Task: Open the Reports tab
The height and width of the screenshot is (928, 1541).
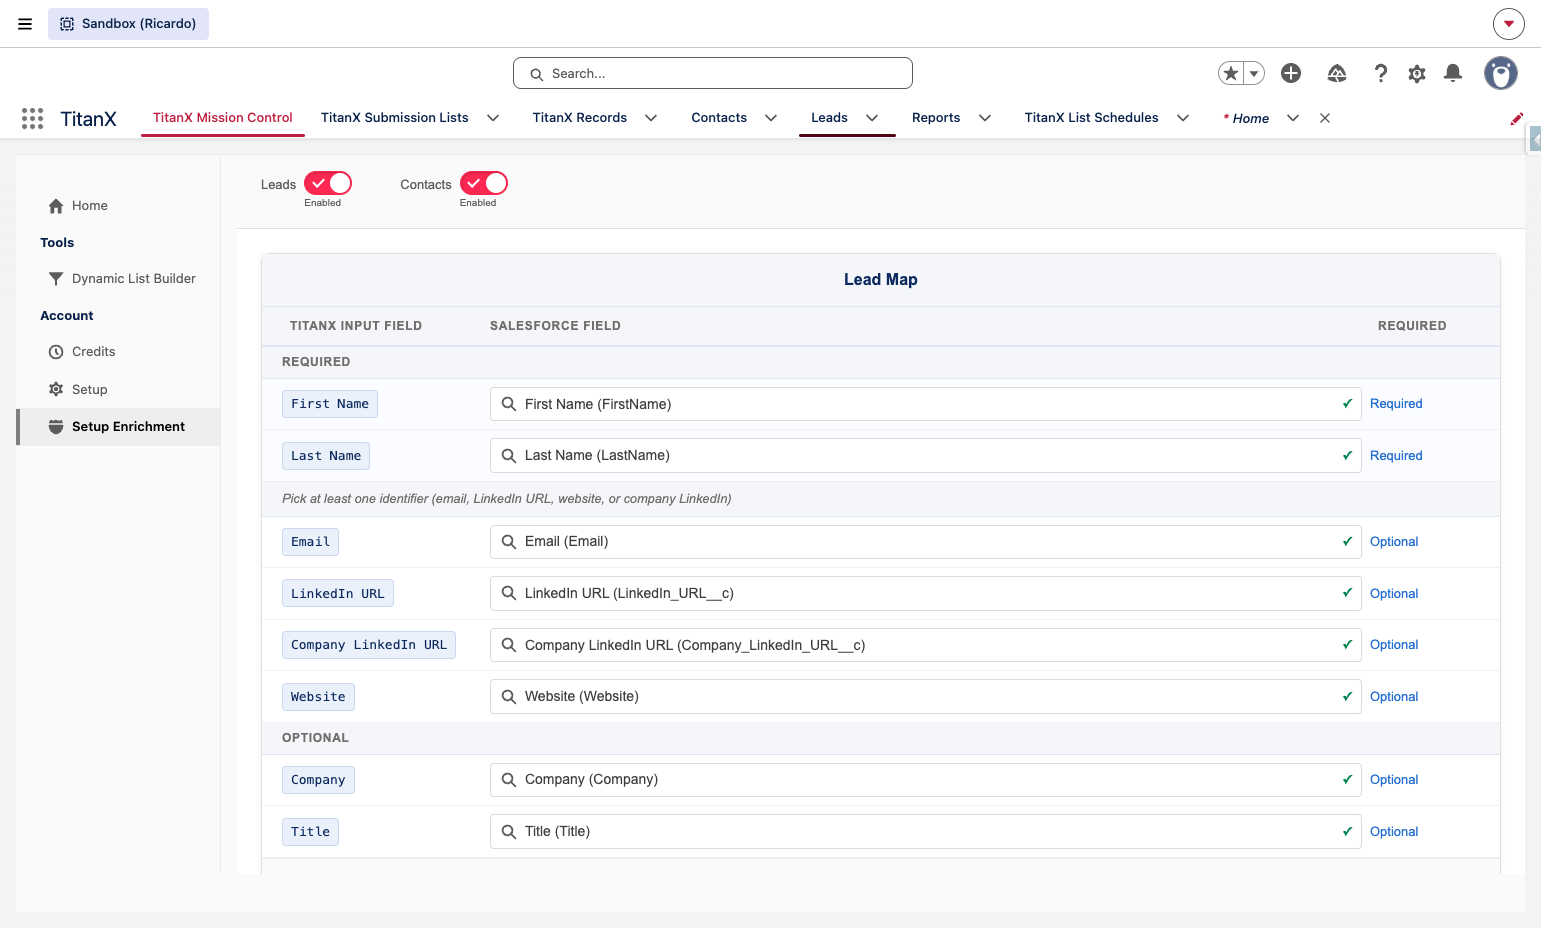Action: pyautogui.click(x=936, y=118)
